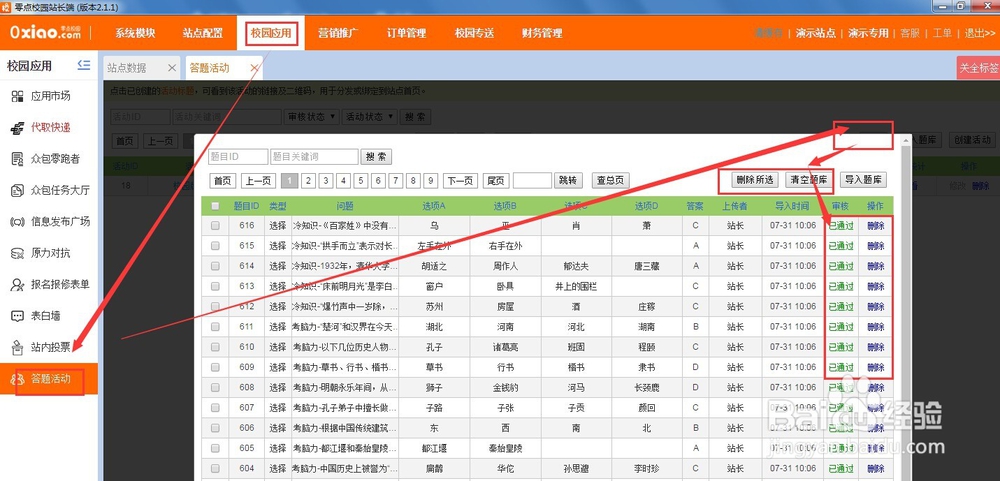Collapse the 校园应用 sidebar with the toggle icon
Image resolution: width=1000 pixels, height=481 pixels.
tap(84, 65)
